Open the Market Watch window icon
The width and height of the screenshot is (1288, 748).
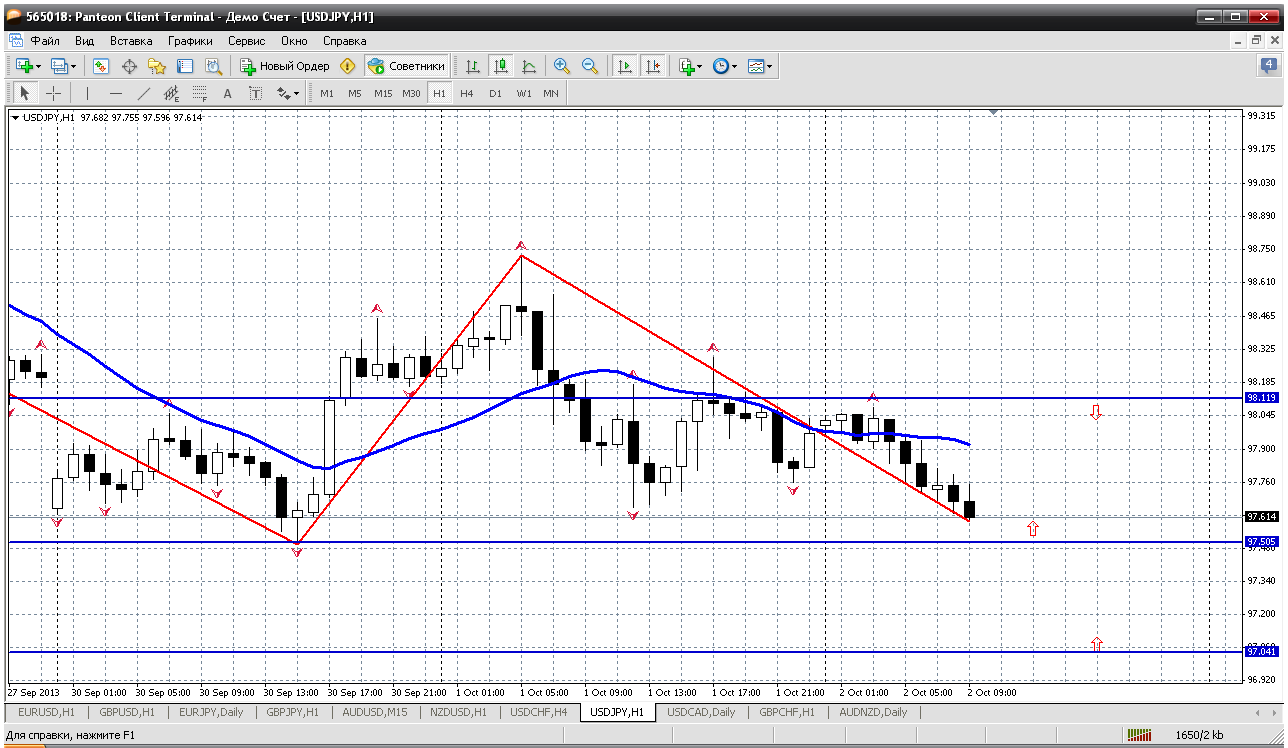pos(101,66)
